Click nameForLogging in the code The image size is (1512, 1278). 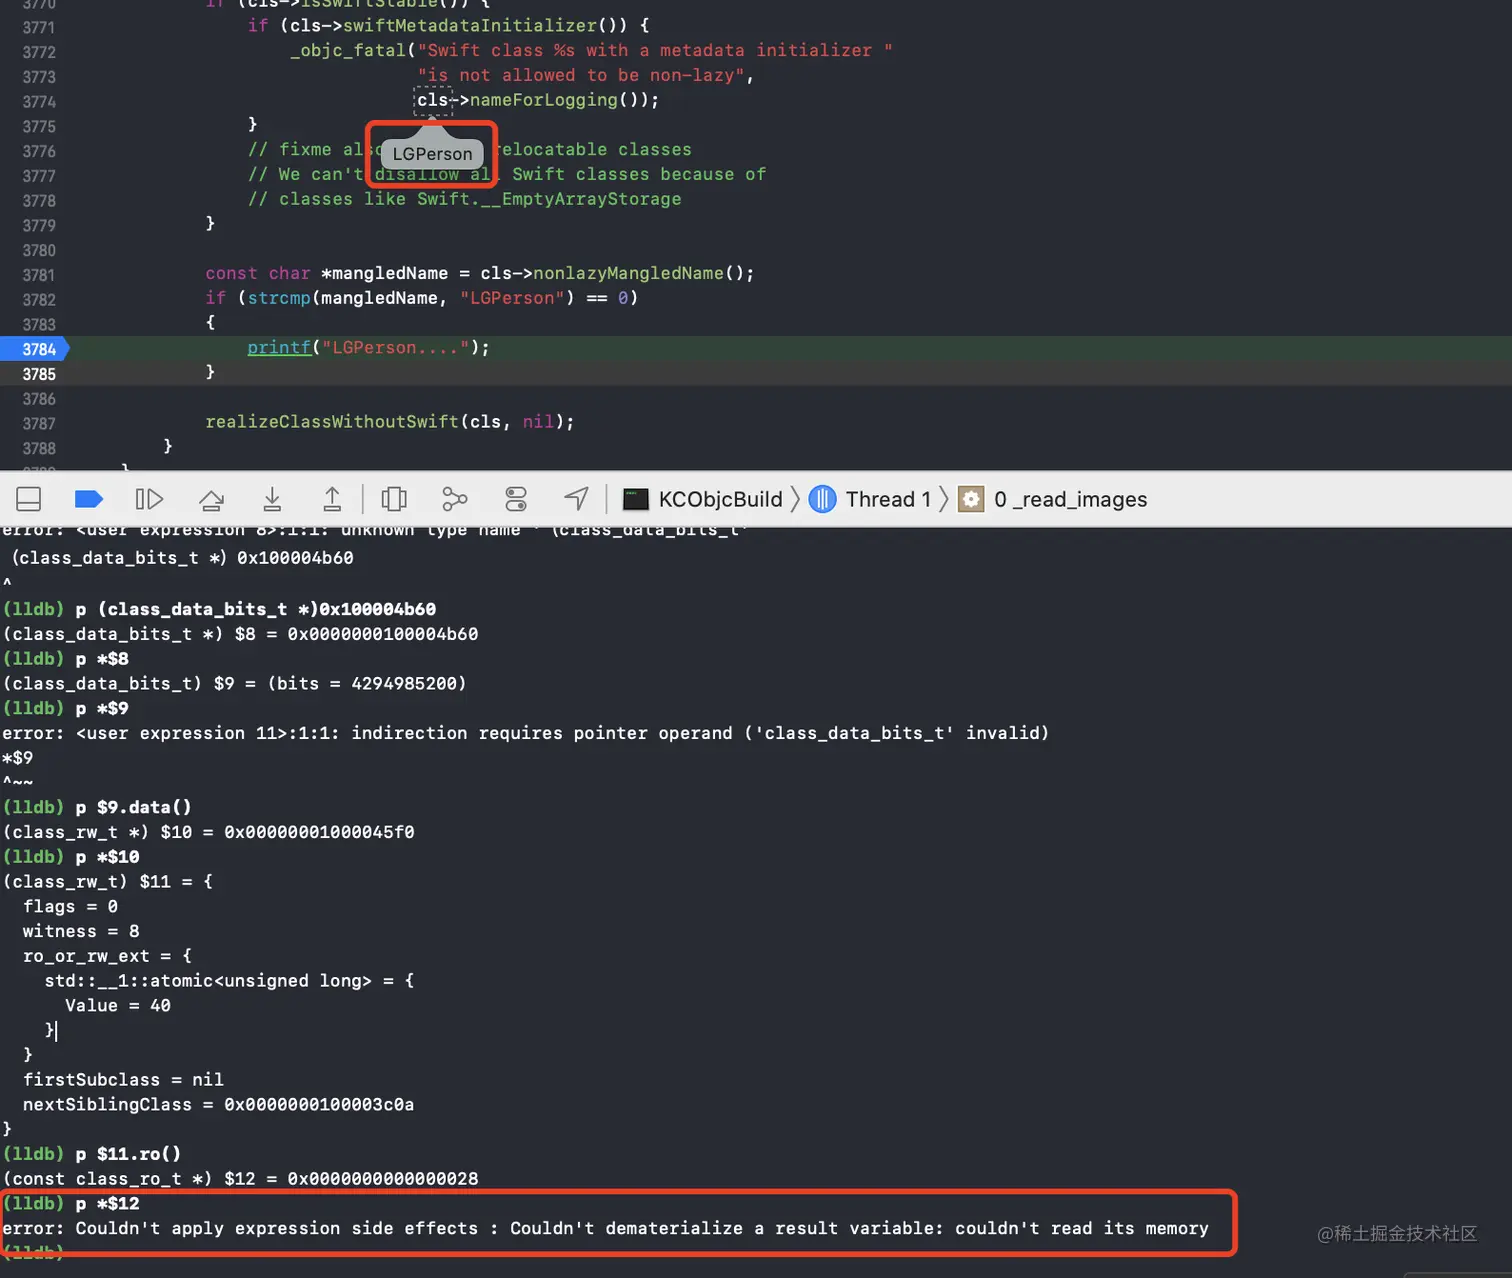pos(544,100)
